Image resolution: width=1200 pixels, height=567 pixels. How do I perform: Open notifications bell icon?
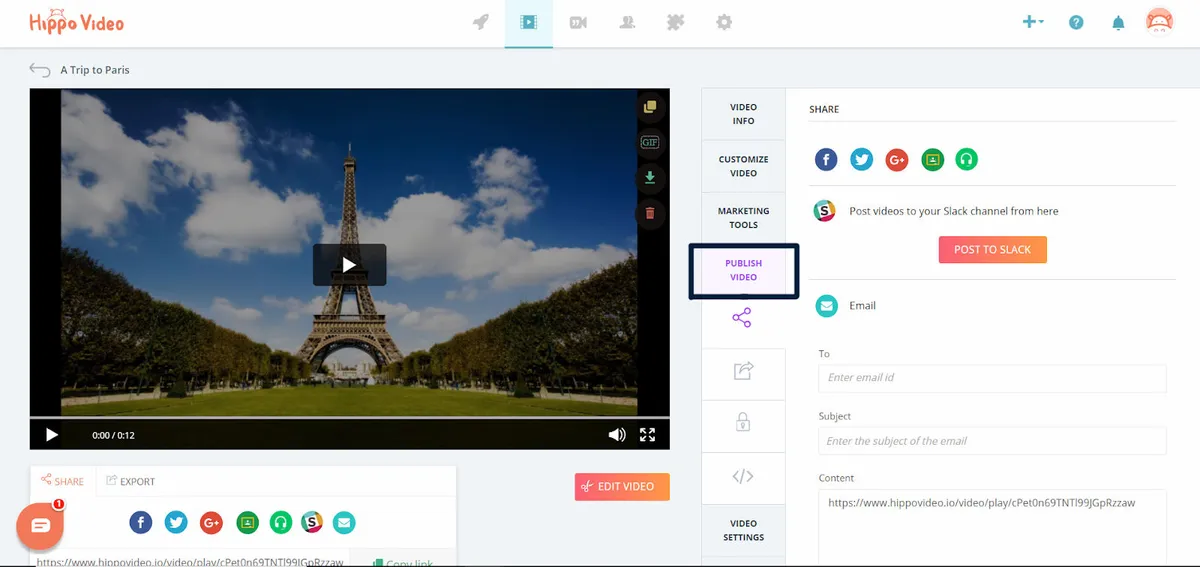[1118, 23]
